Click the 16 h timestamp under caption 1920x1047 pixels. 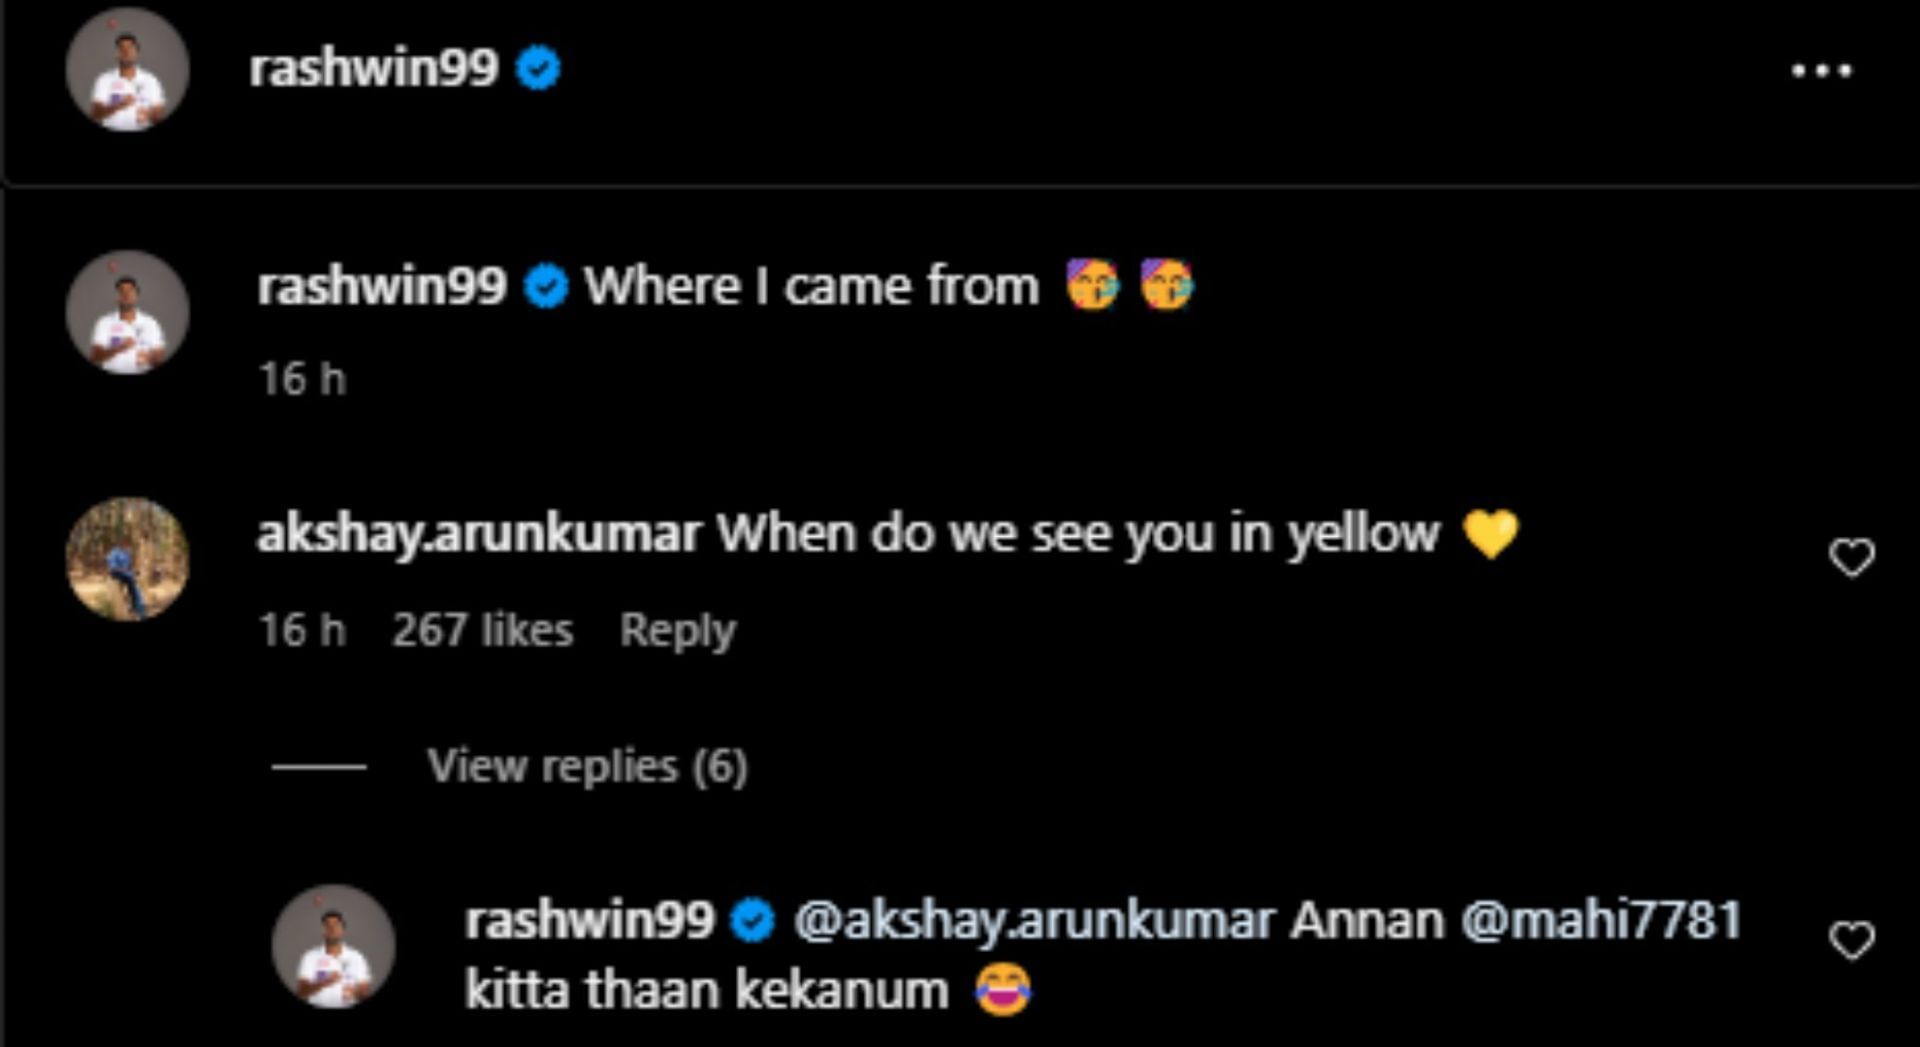(x=302, y=380)
